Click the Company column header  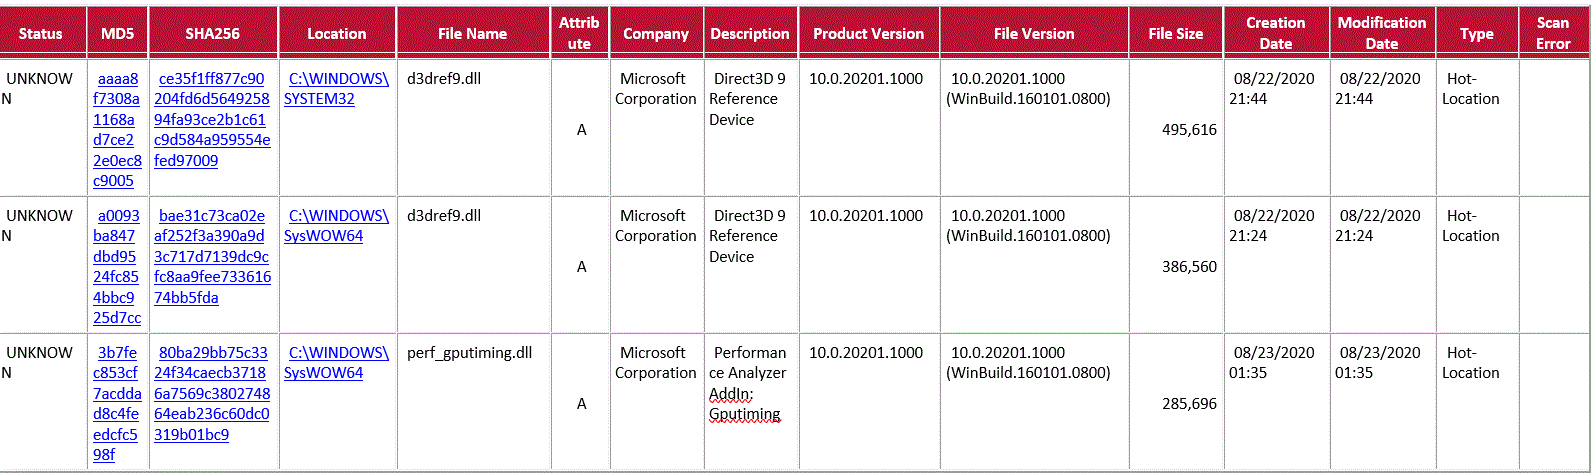coord(655,33)
